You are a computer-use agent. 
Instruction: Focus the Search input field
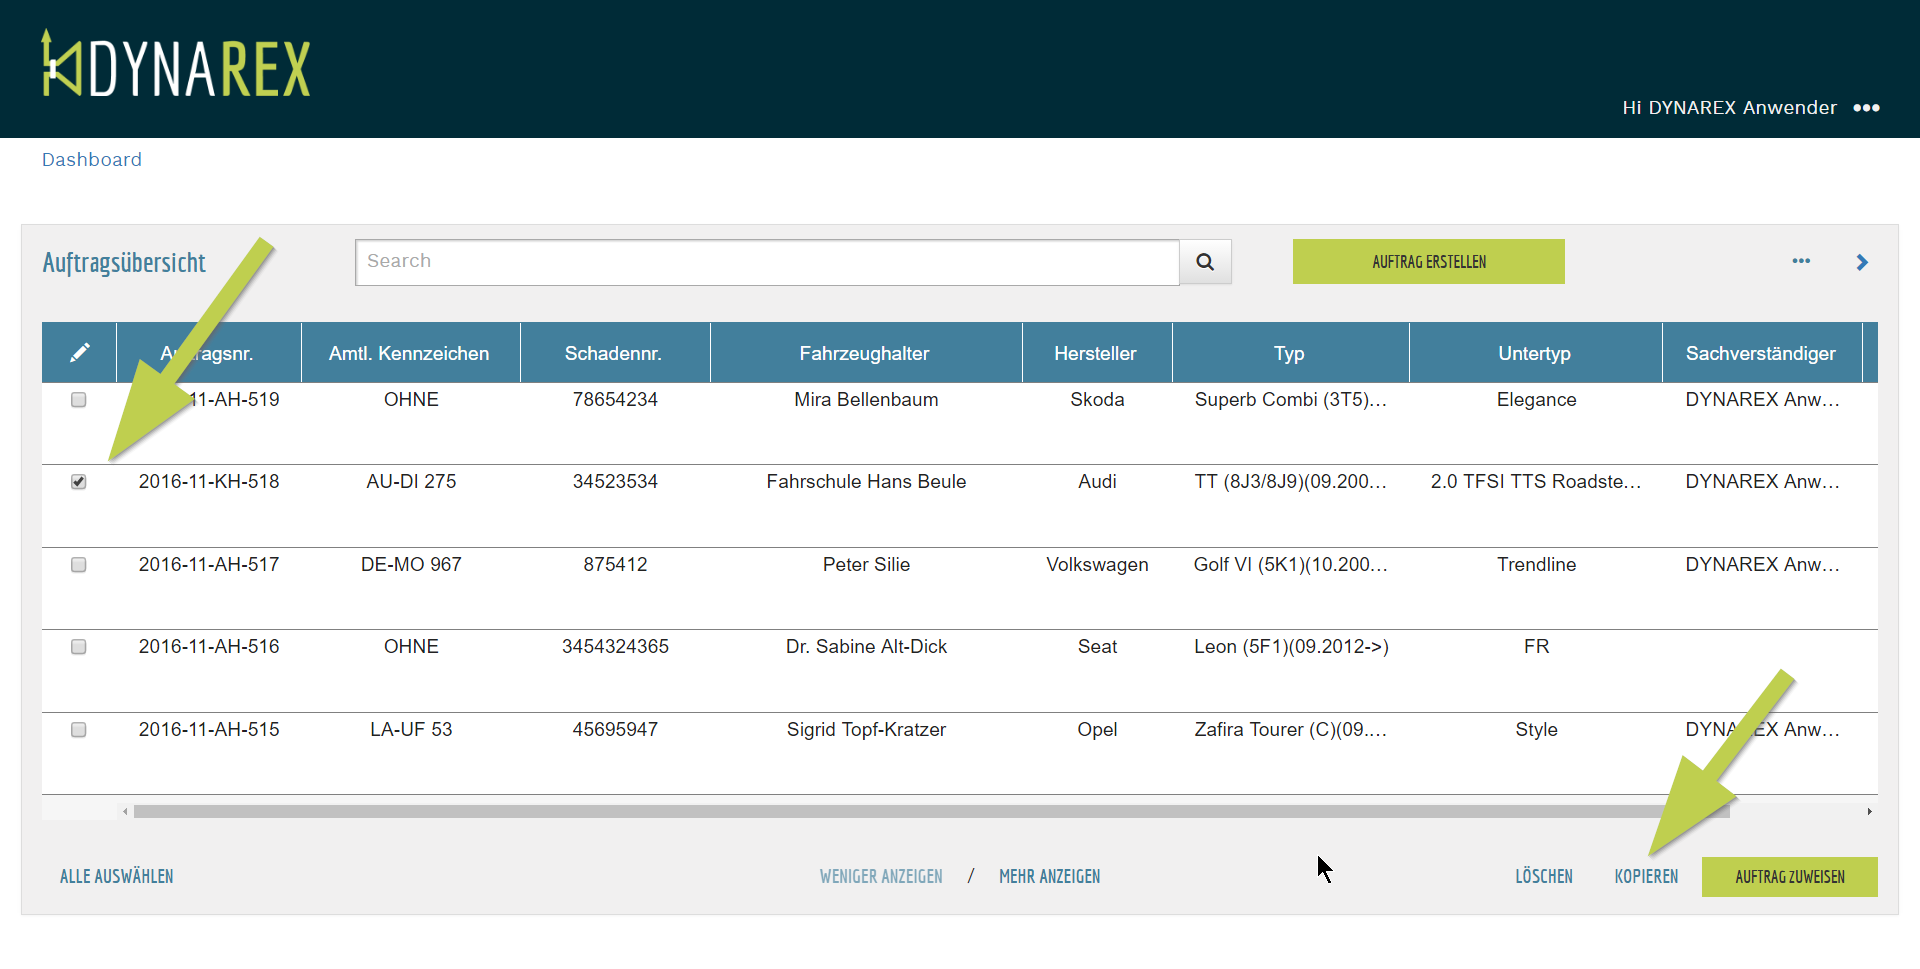click(x=767, y=262)
